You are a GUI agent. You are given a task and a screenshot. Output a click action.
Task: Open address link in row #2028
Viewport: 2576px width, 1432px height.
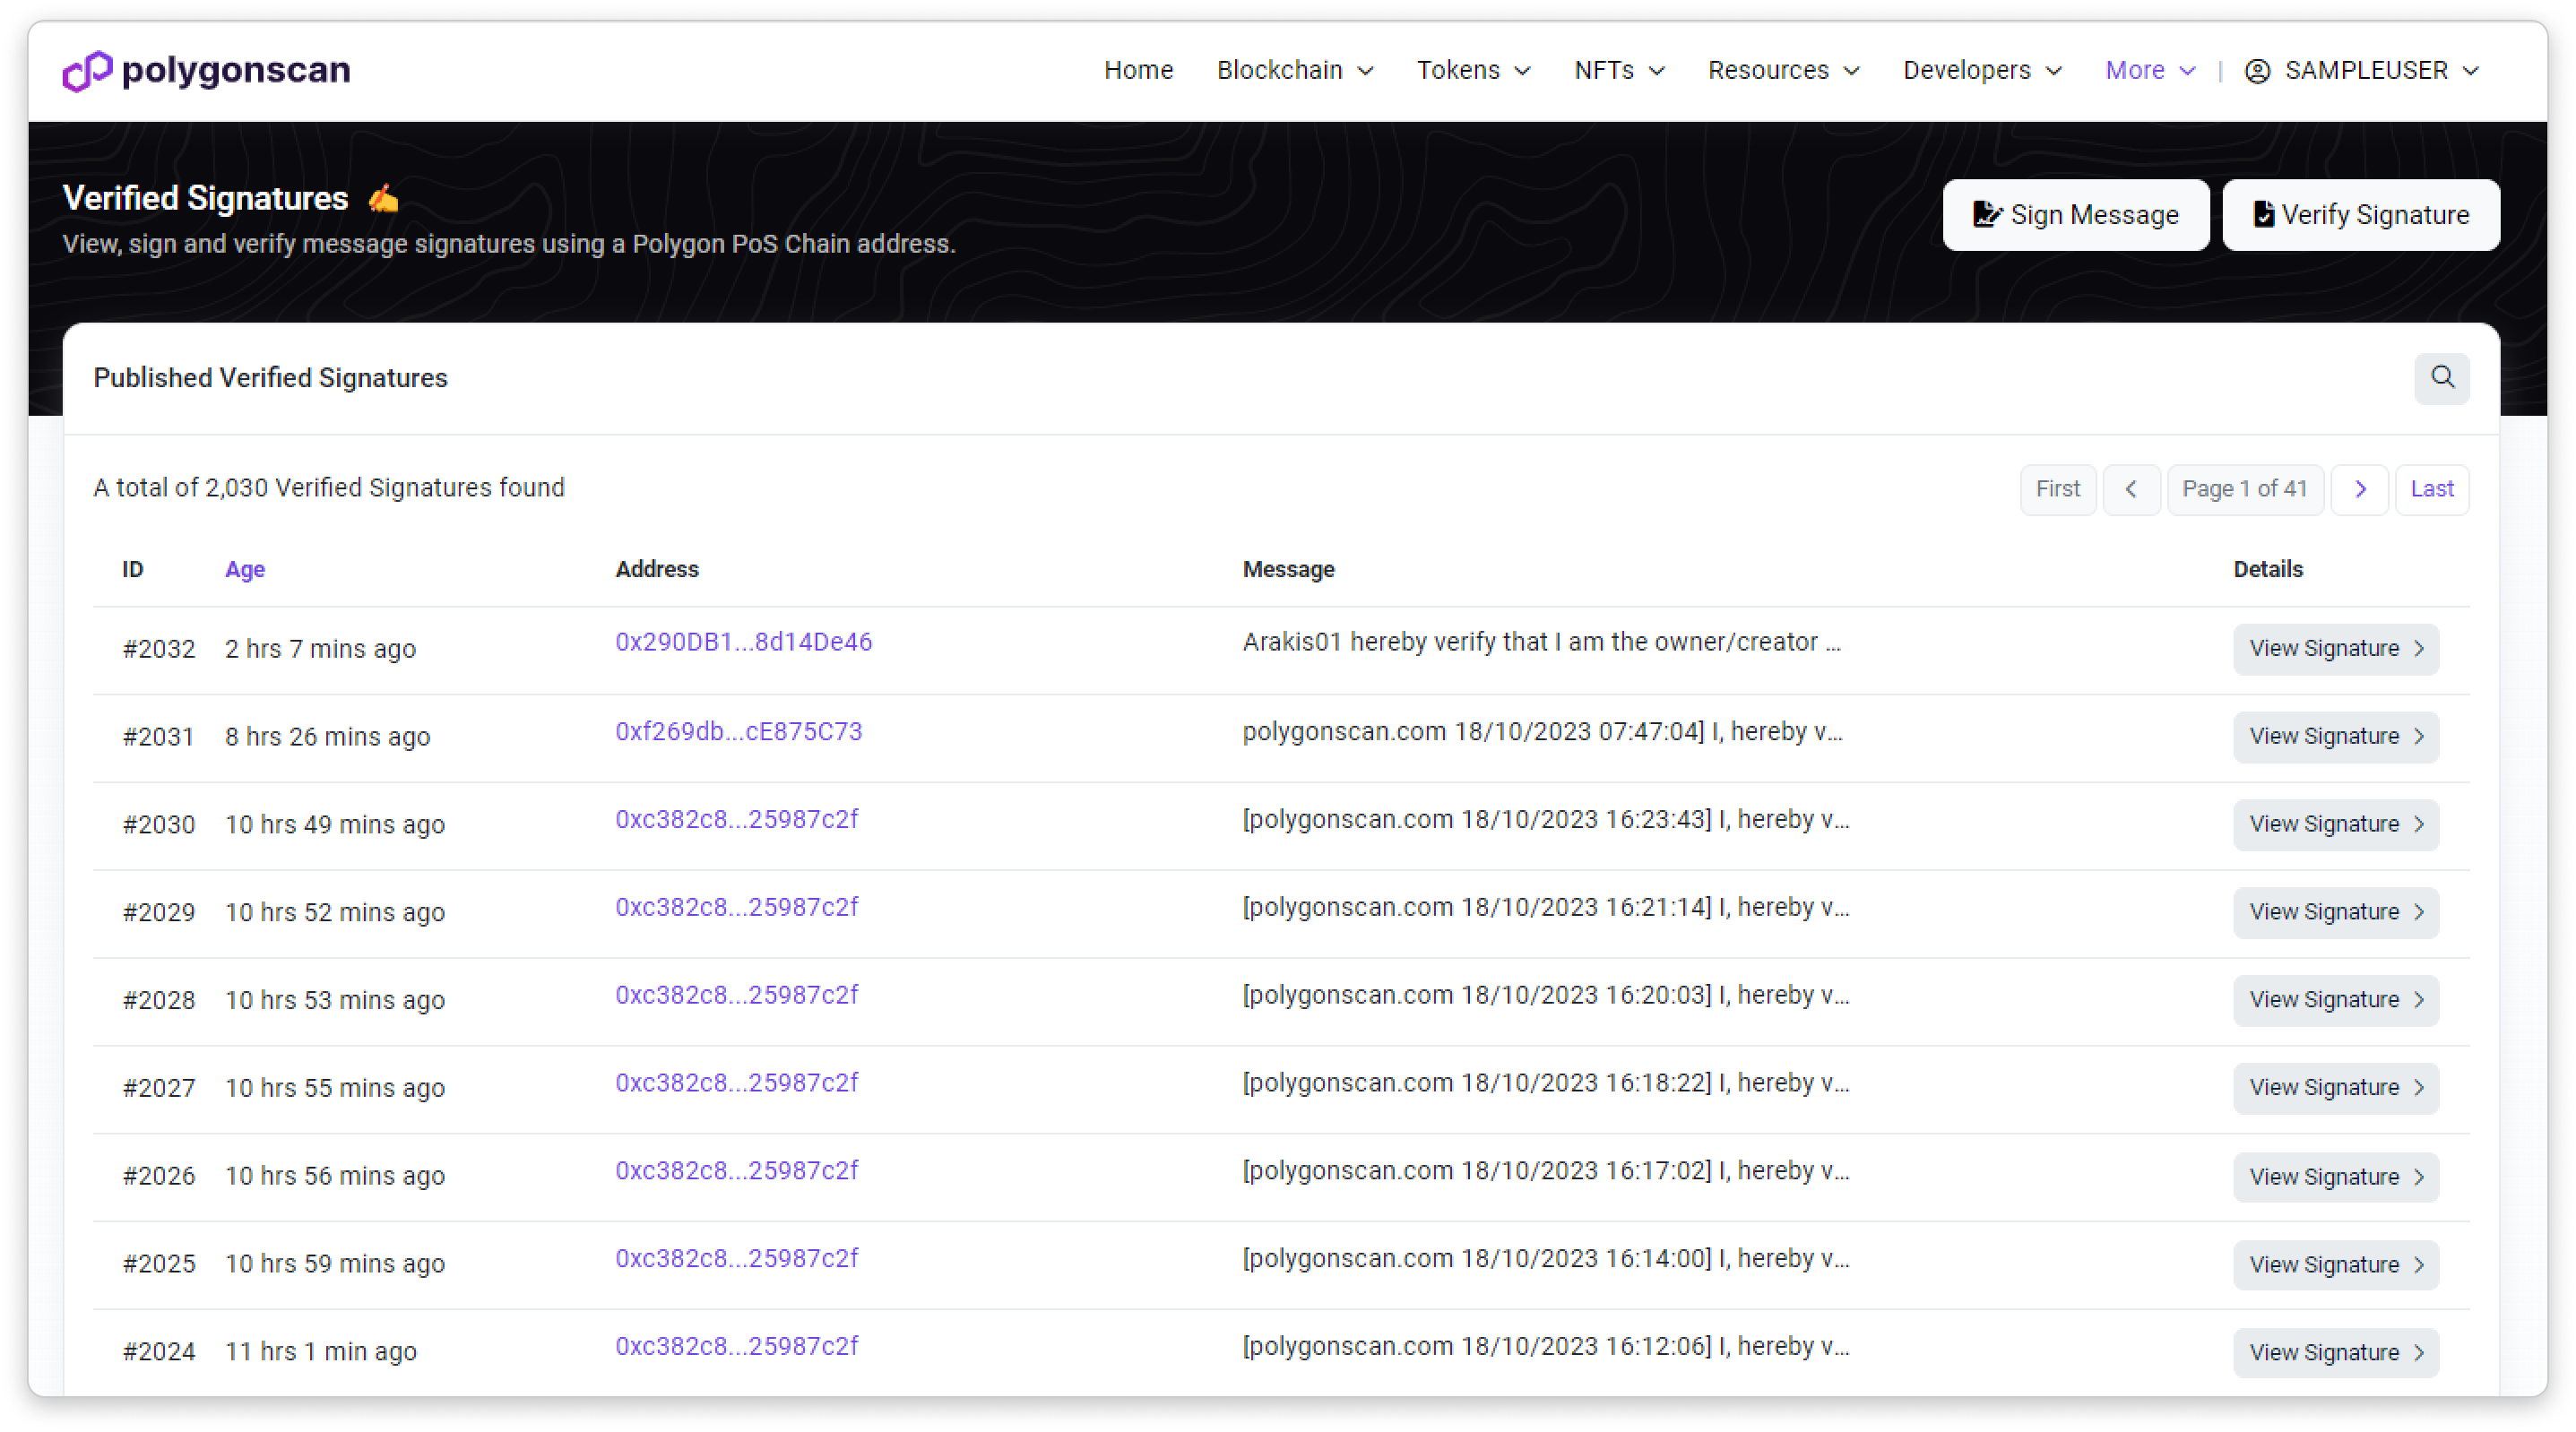click(x=737, y=995)
